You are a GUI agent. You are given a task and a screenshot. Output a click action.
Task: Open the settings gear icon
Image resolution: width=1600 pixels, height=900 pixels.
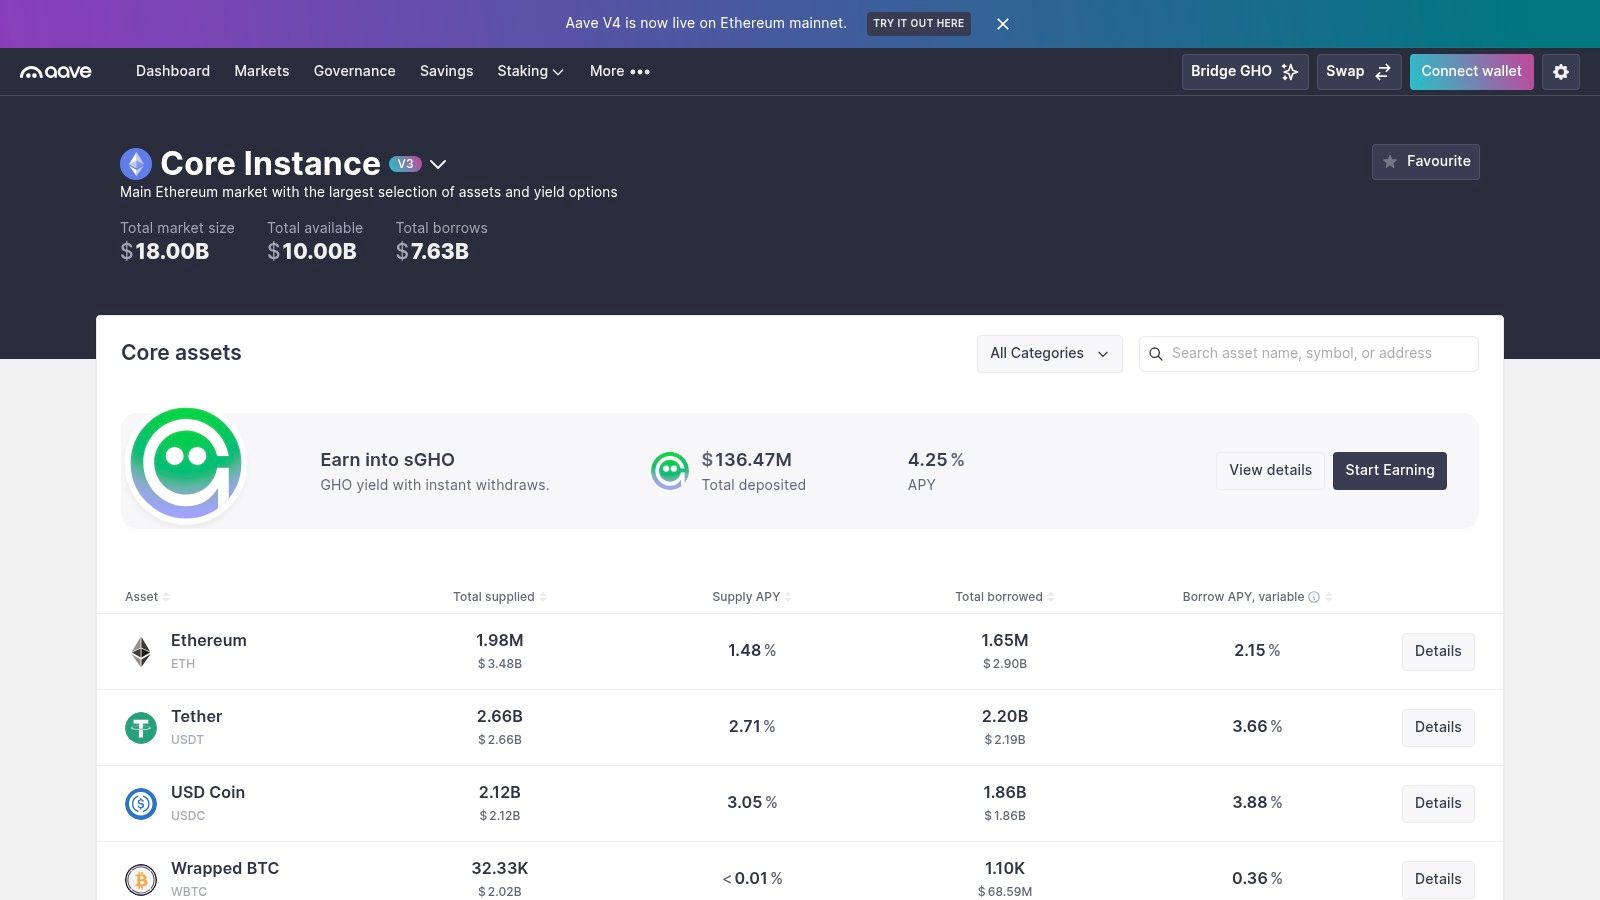tap(1561, 72)
